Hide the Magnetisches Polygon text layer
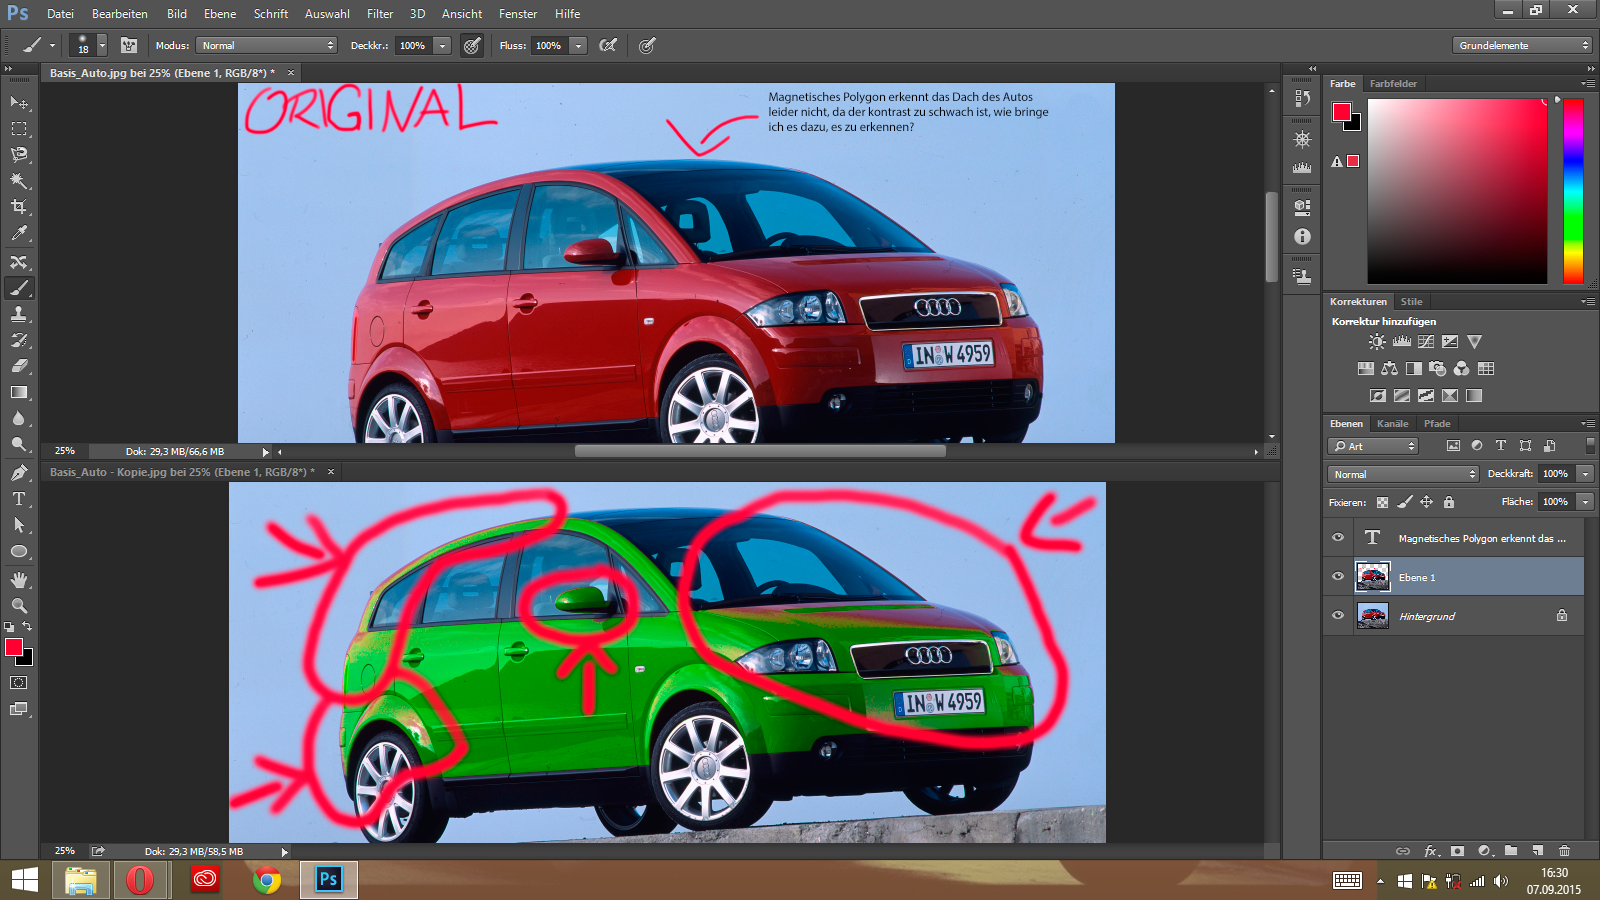Screen dimensions: 1600x900 coord(1338,538)
